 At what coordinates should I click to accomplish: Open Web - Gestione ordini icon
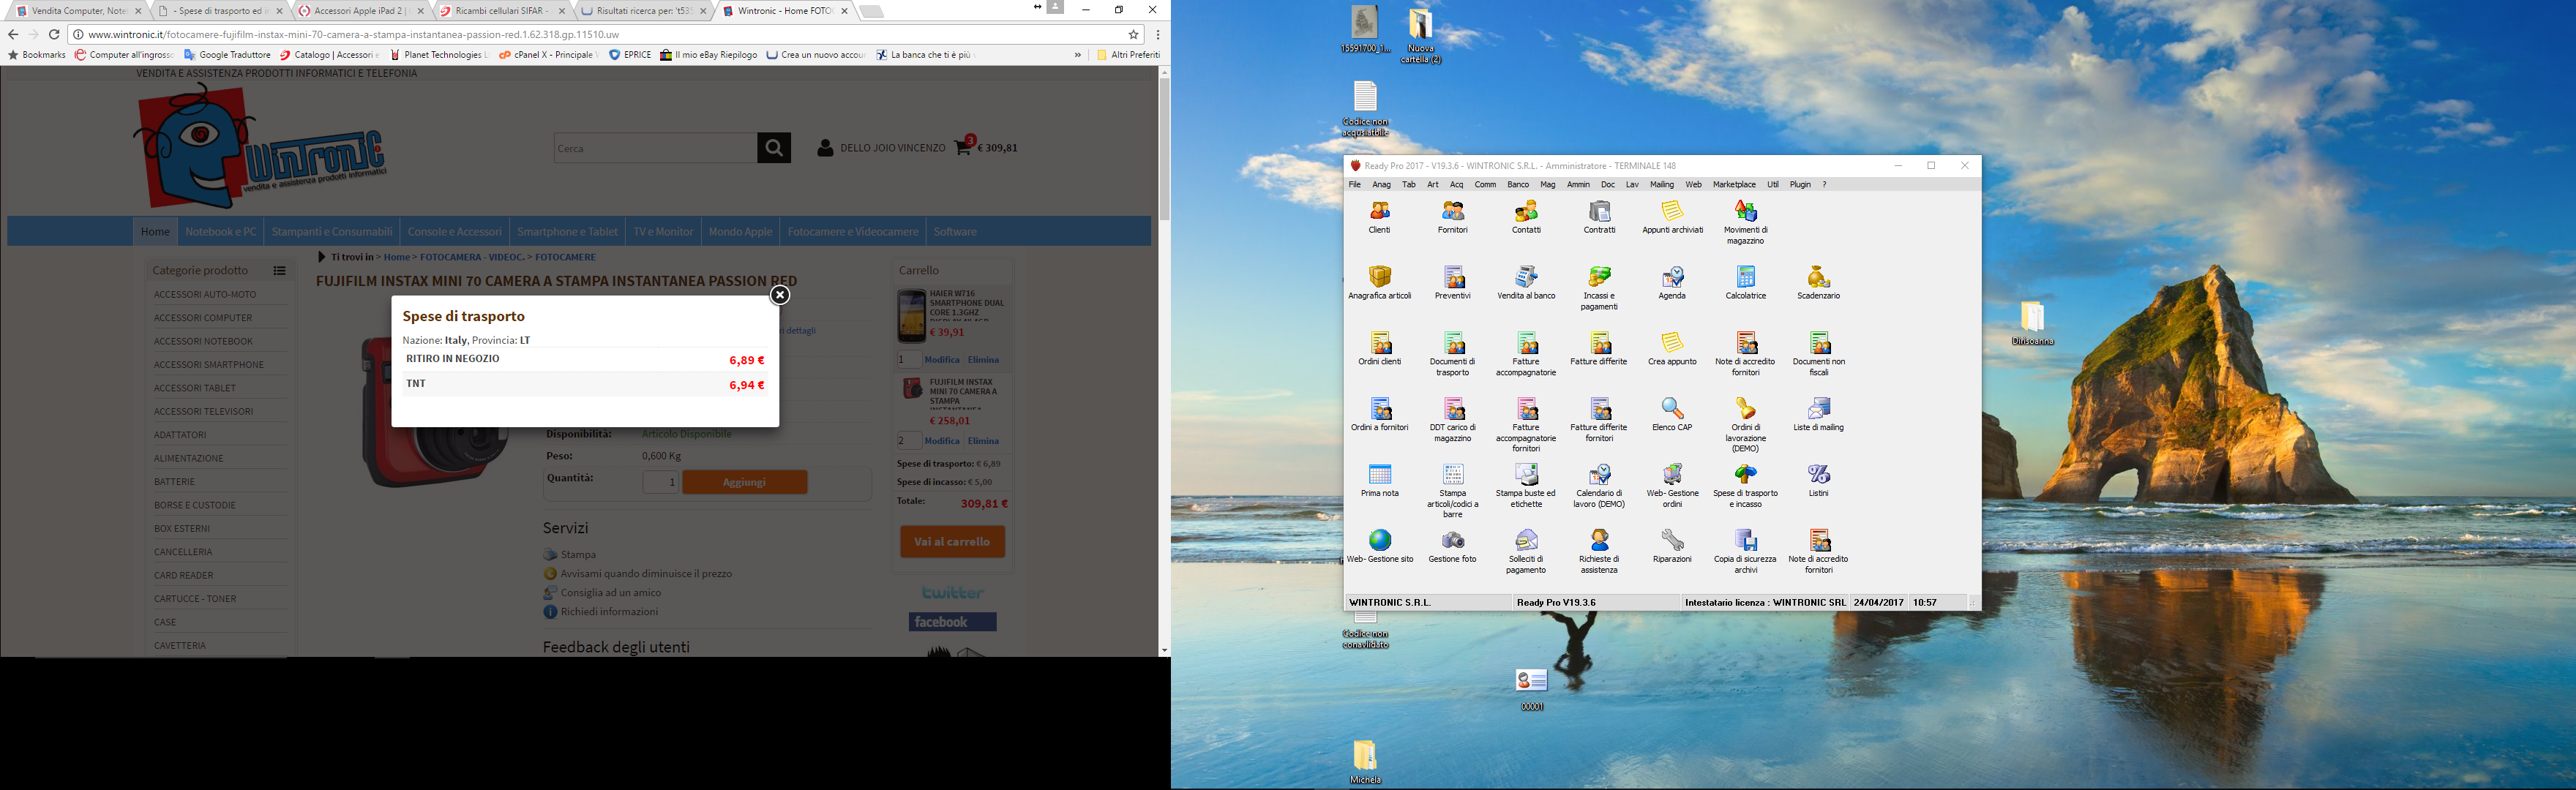[x=1672, y=474]
